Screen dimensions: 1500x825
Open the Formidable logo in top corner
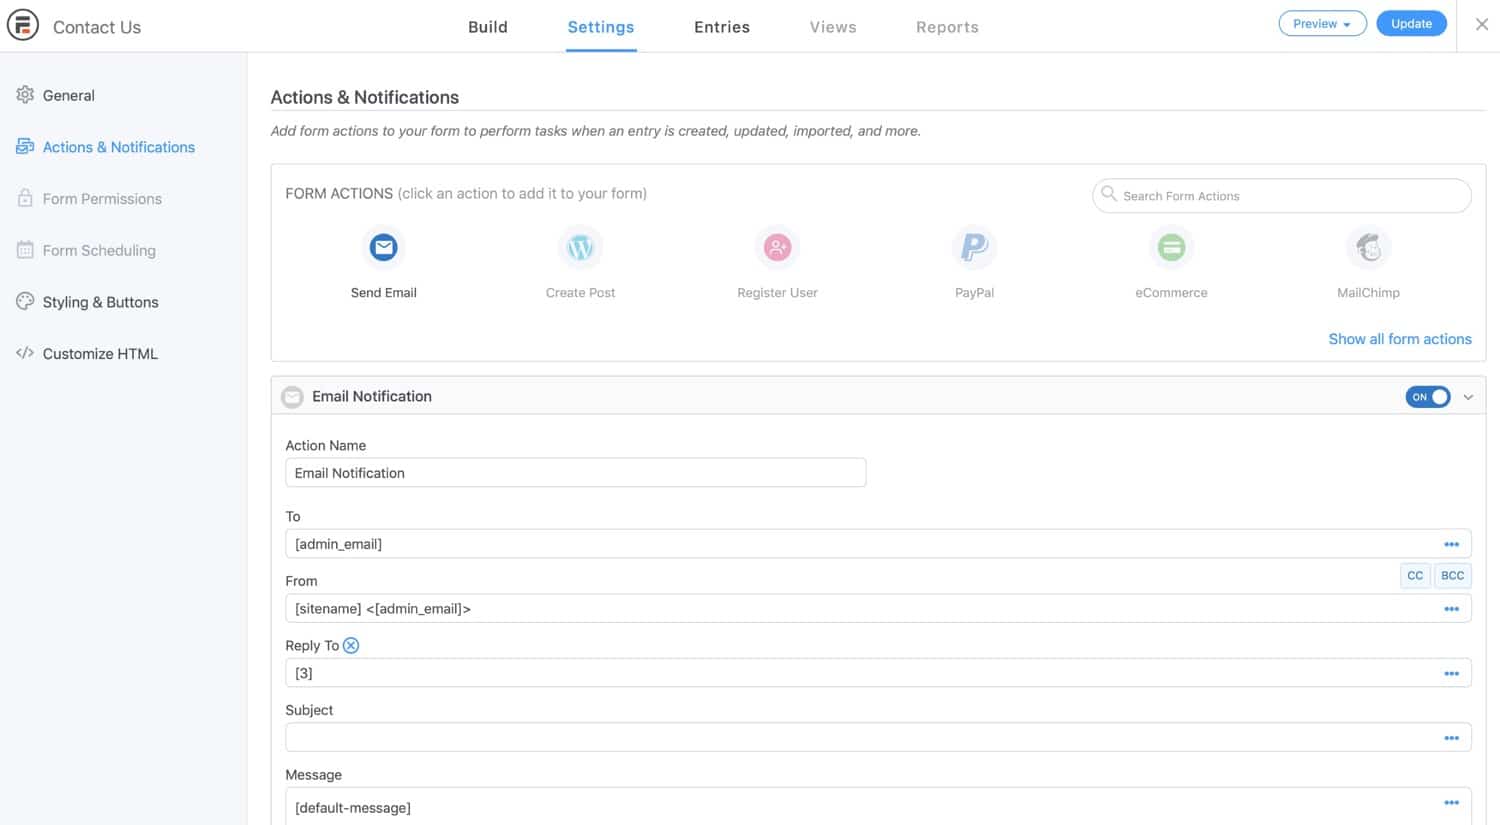point(22,24)
